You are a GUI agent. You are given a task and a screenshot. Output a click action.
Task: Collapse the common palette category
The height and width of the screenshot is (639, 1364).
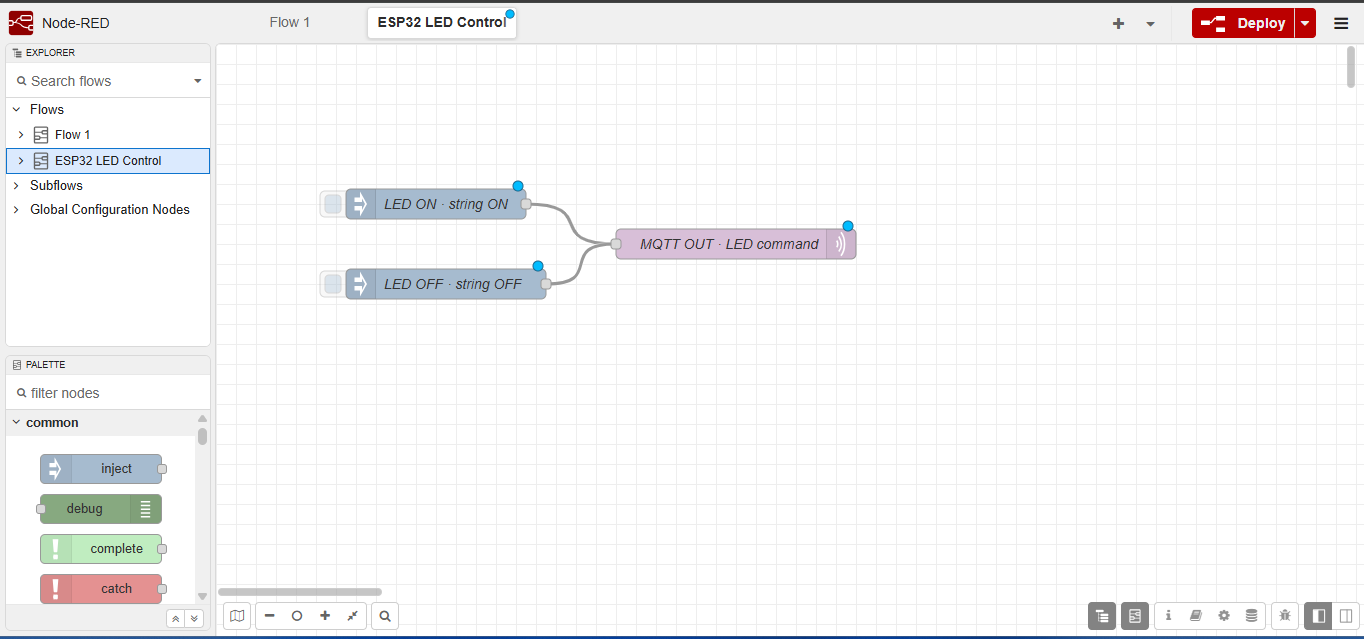coord(16,423)
